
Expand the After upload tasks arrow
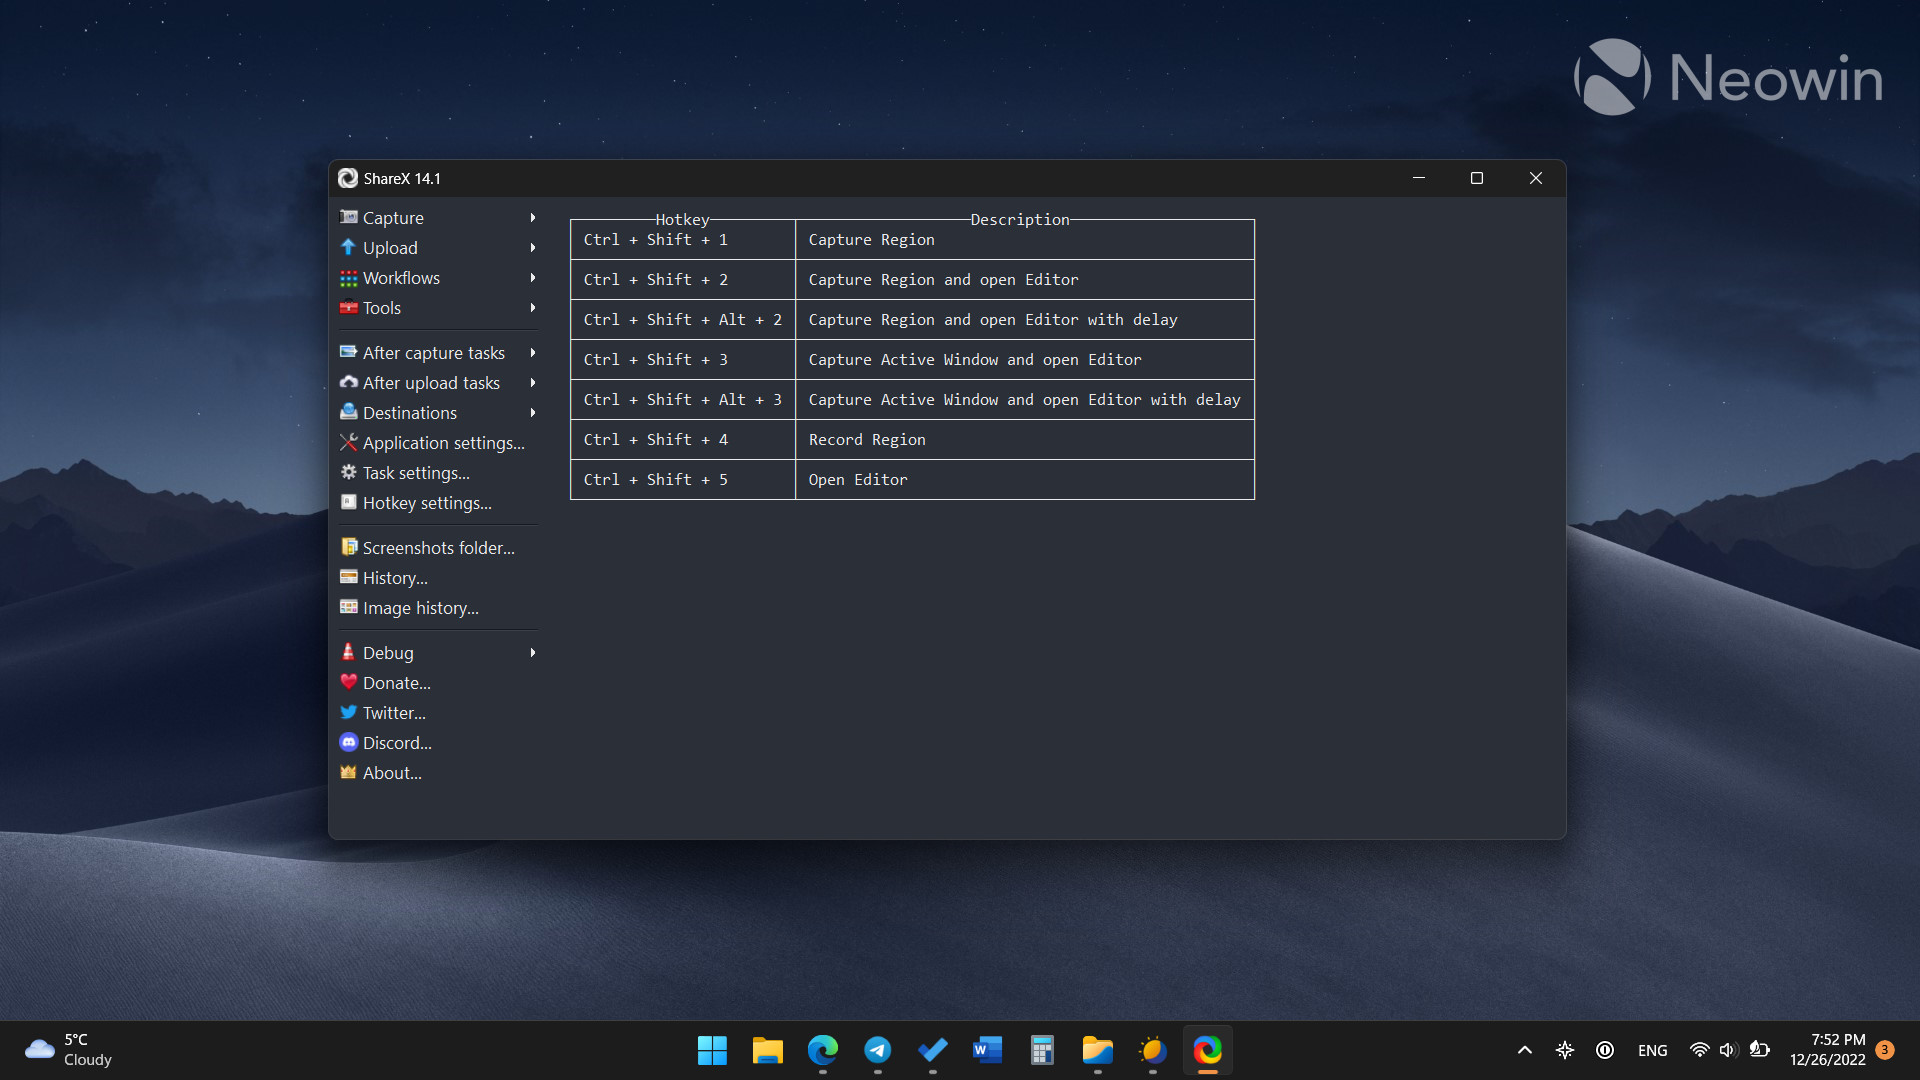[x=533, y=383]
